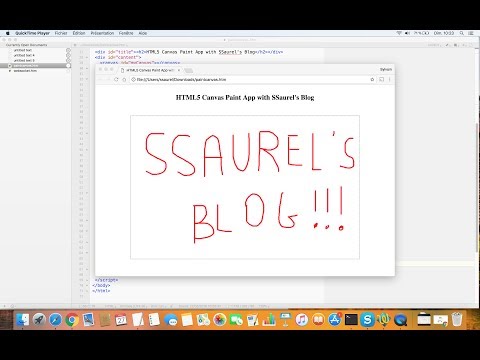
Task: Open iBooks from the Dock
Action: [x=318, y=320]
